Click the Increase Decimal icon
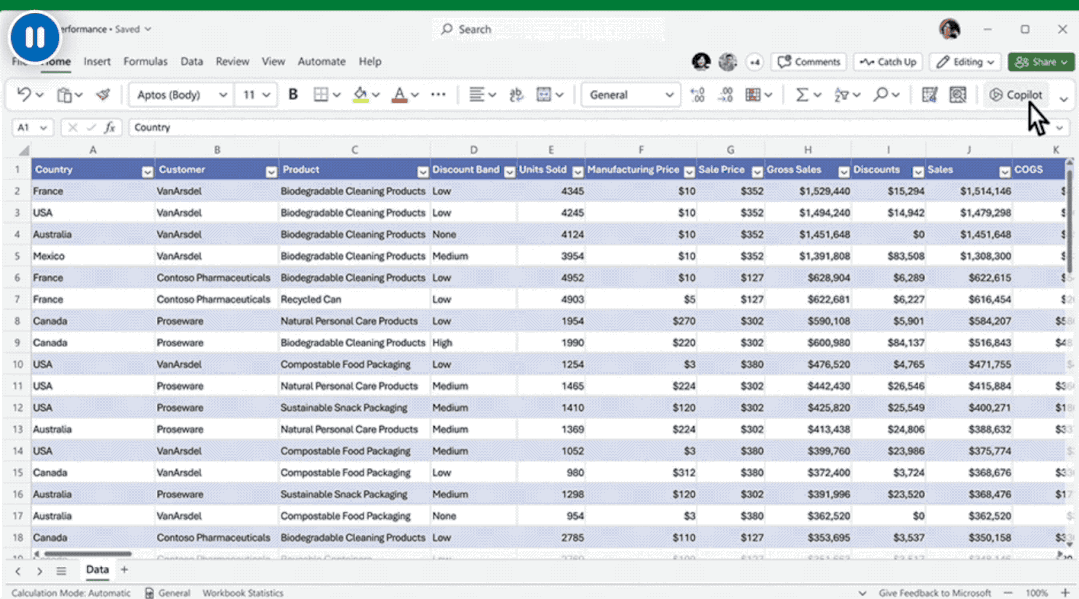The width and height of the screenshot is (1079, 599). coord(698,95)
